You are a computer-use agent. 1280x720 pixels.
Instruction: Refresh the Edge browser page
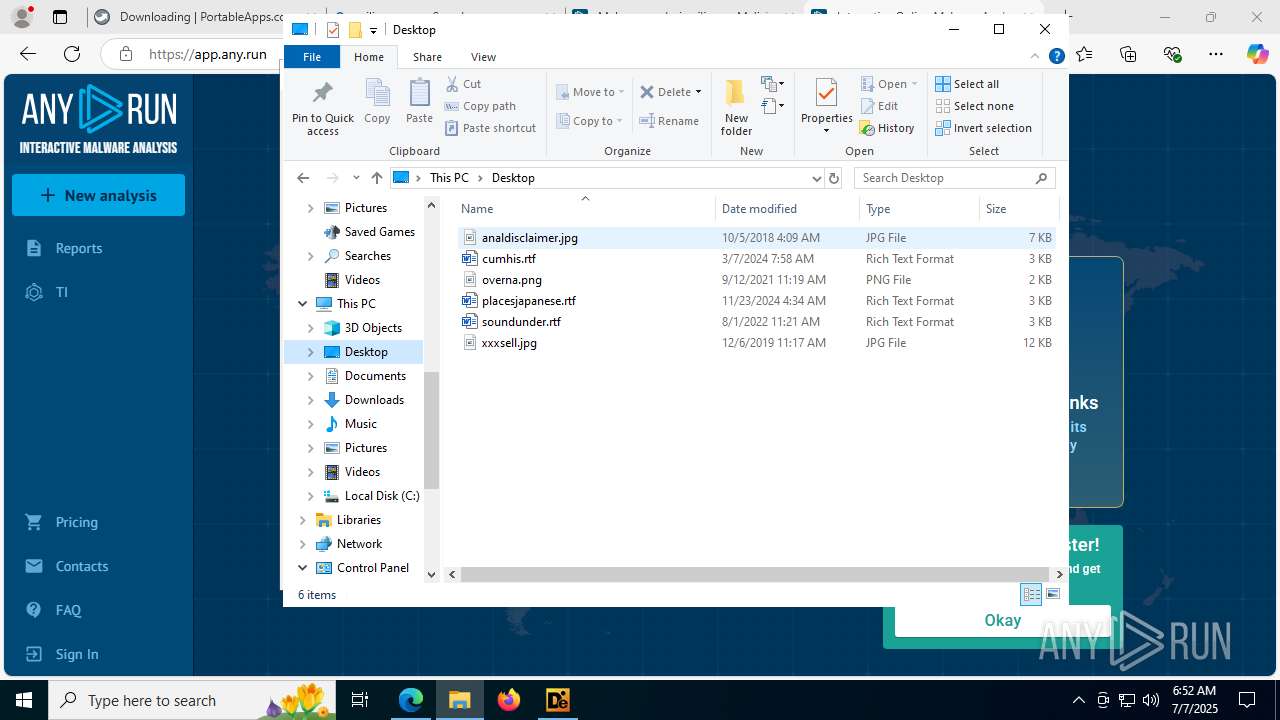(72, 54)
